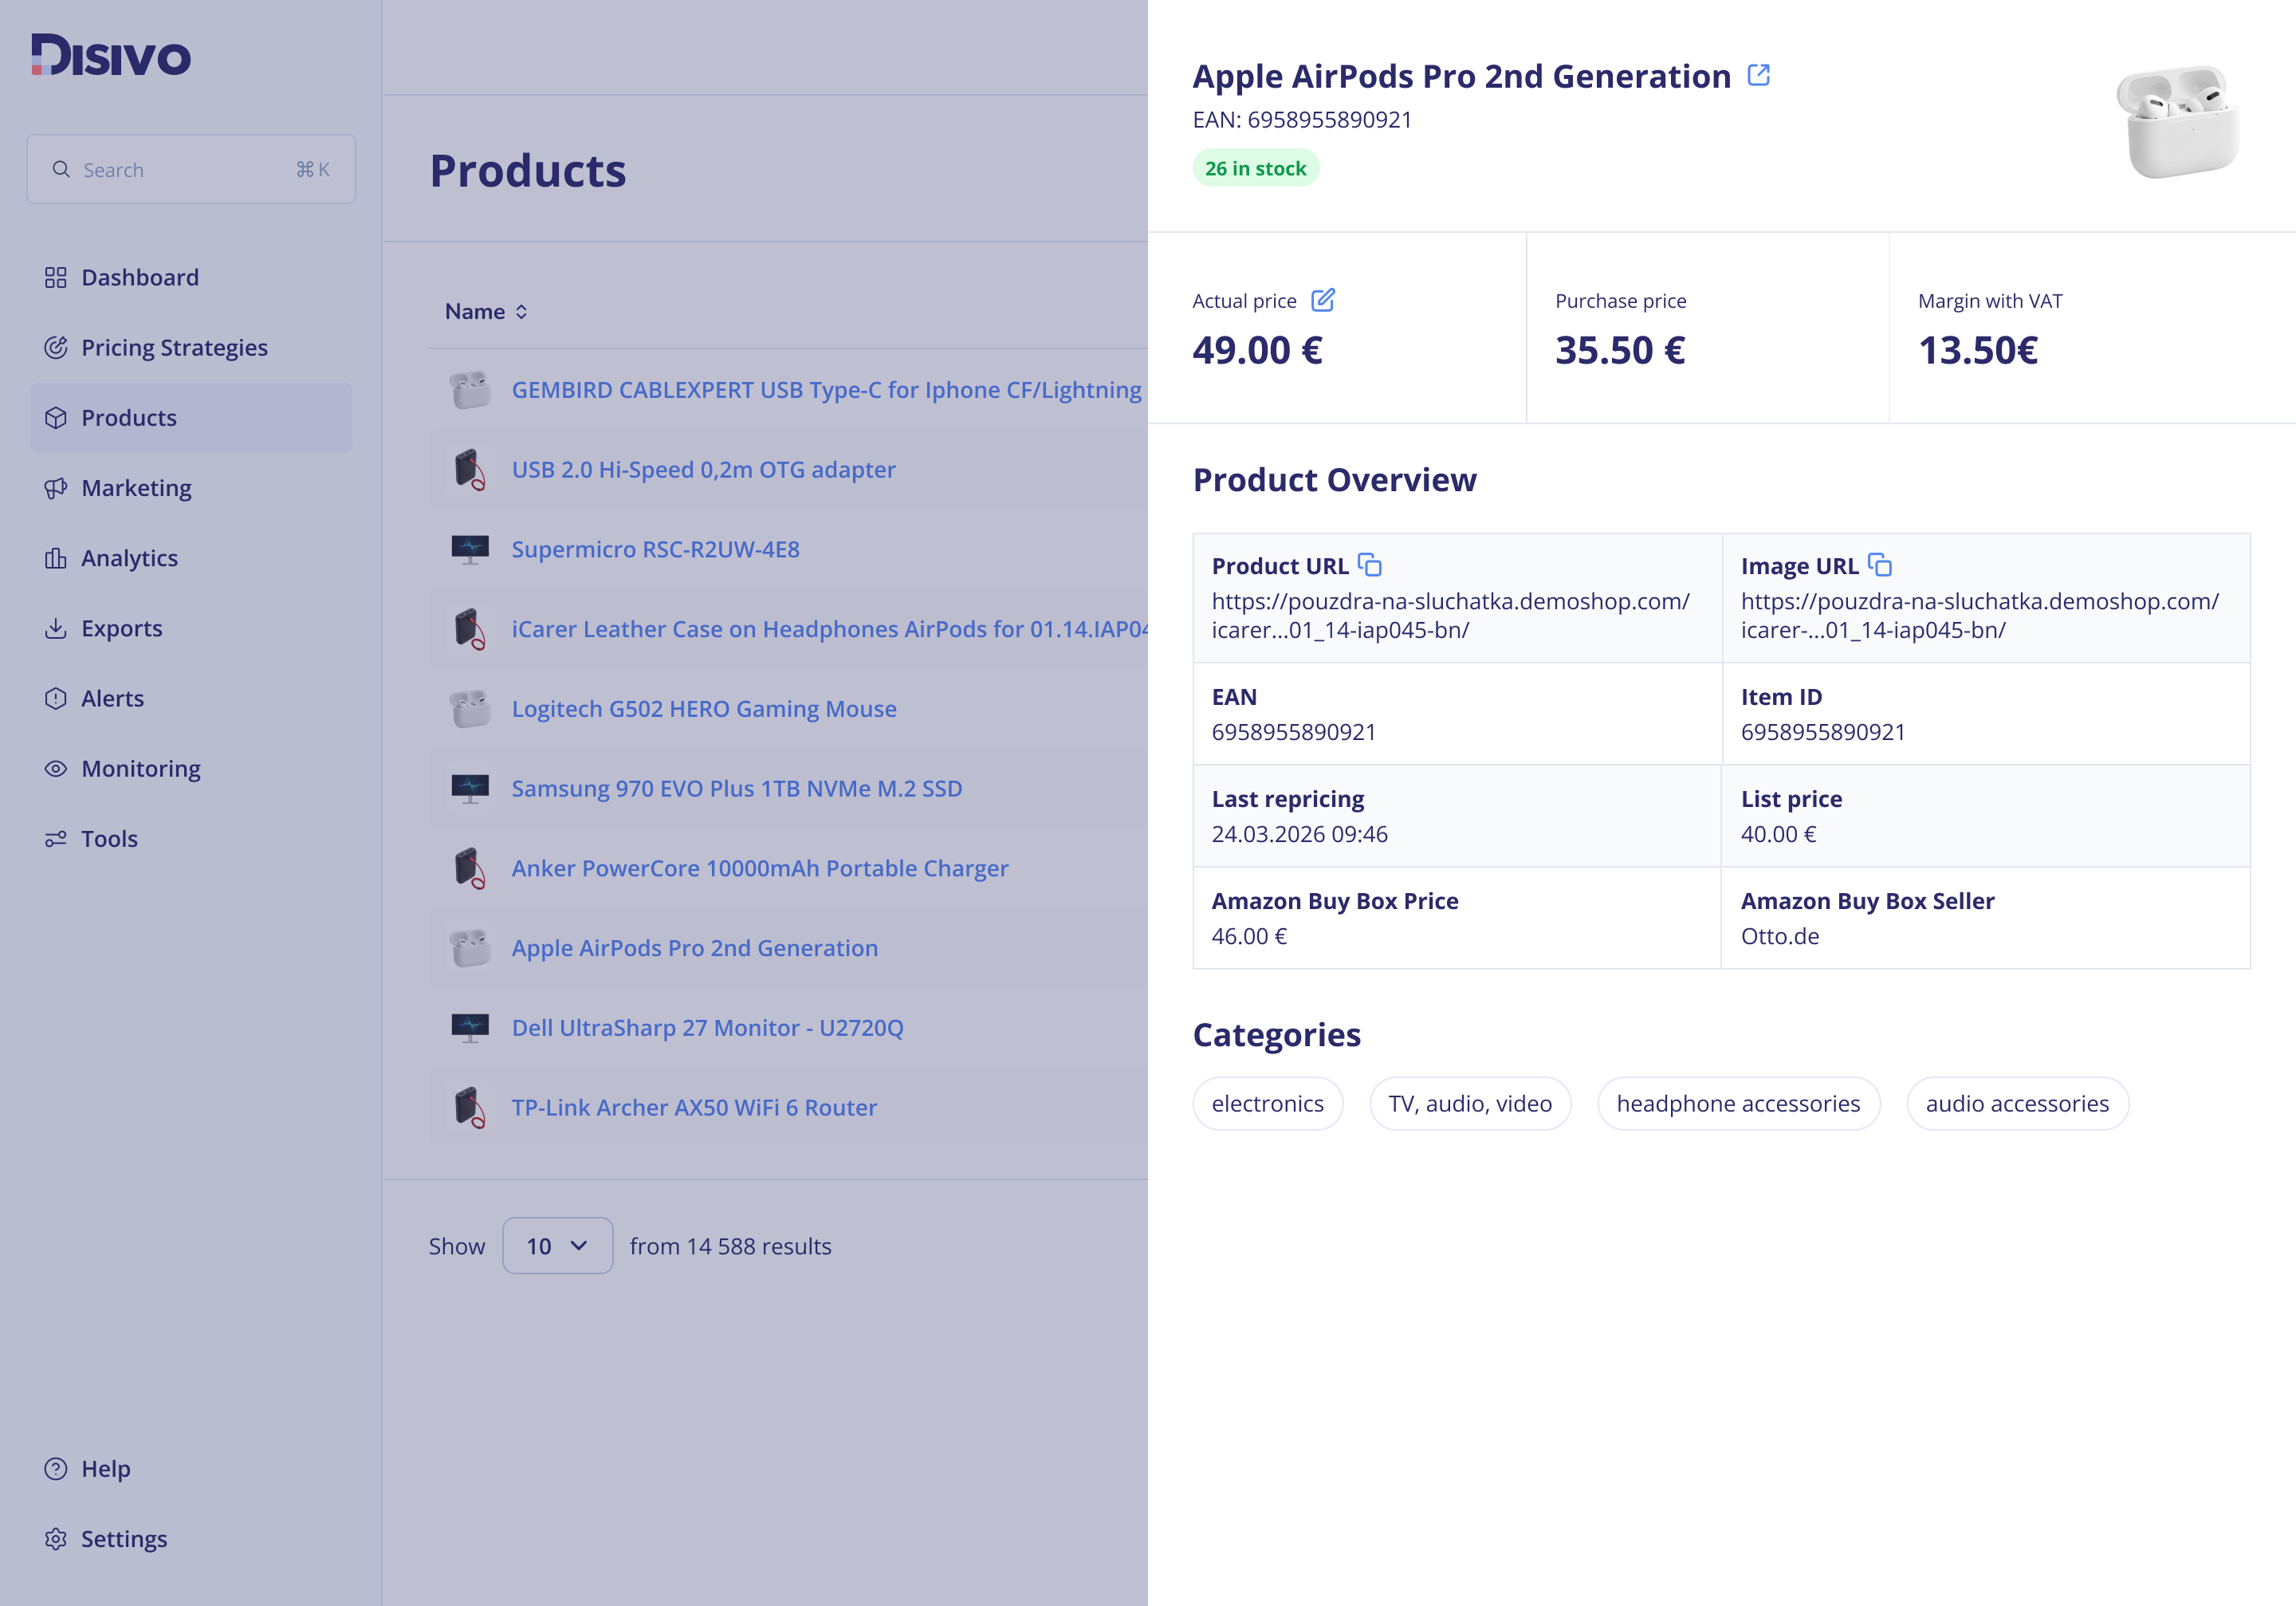
Task: Click the 'from 14 588 results' text
Action: [731, 1246]
